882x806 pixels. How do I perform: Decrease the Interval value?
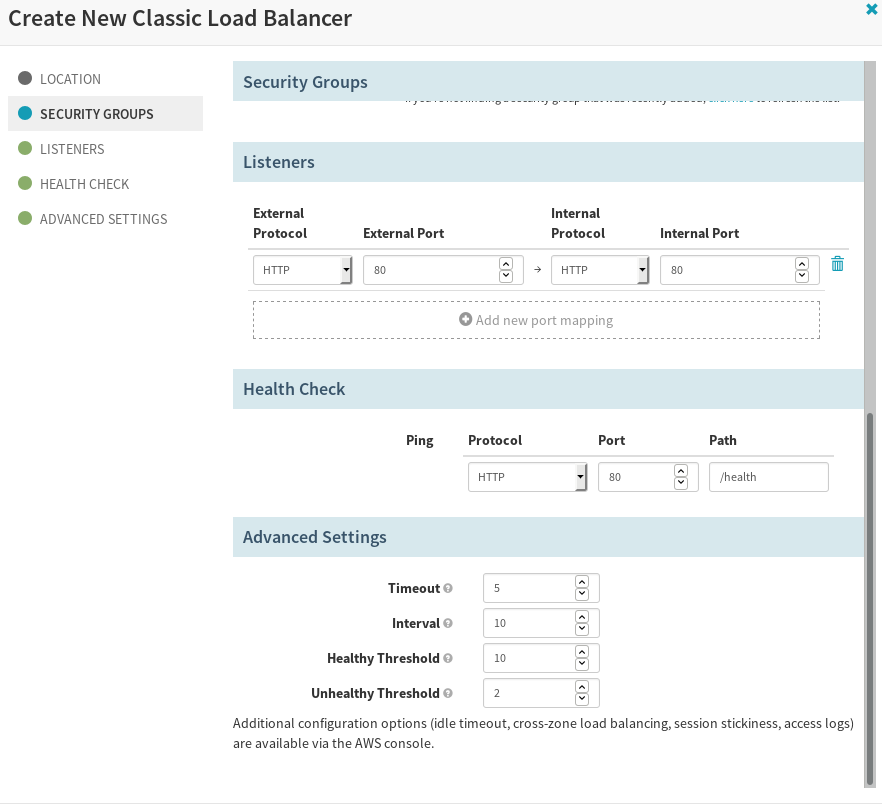tap(582, 629)
